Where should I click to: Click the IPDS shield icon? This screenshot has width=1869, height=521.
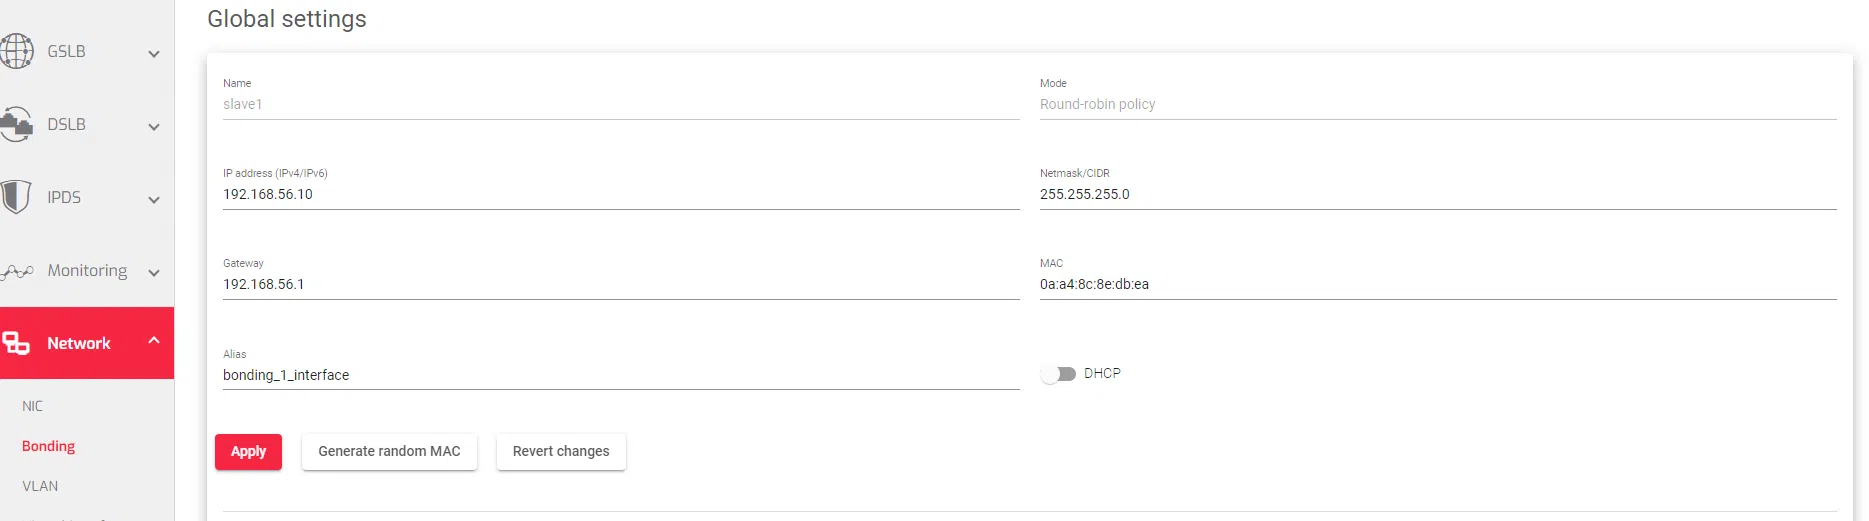pos(16,197)
